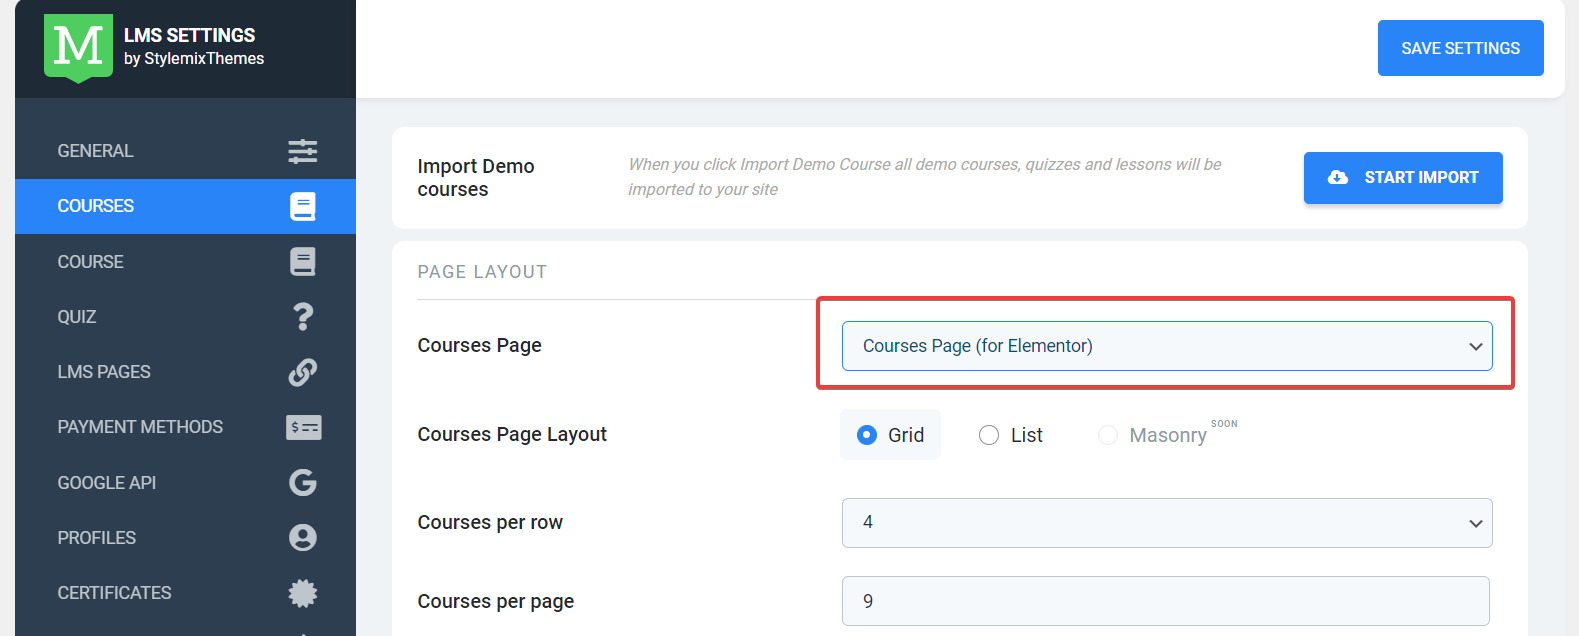Click the cloud icon on Start Import
Viewport: 1579px width, 636px height.
pos(1337,177)
